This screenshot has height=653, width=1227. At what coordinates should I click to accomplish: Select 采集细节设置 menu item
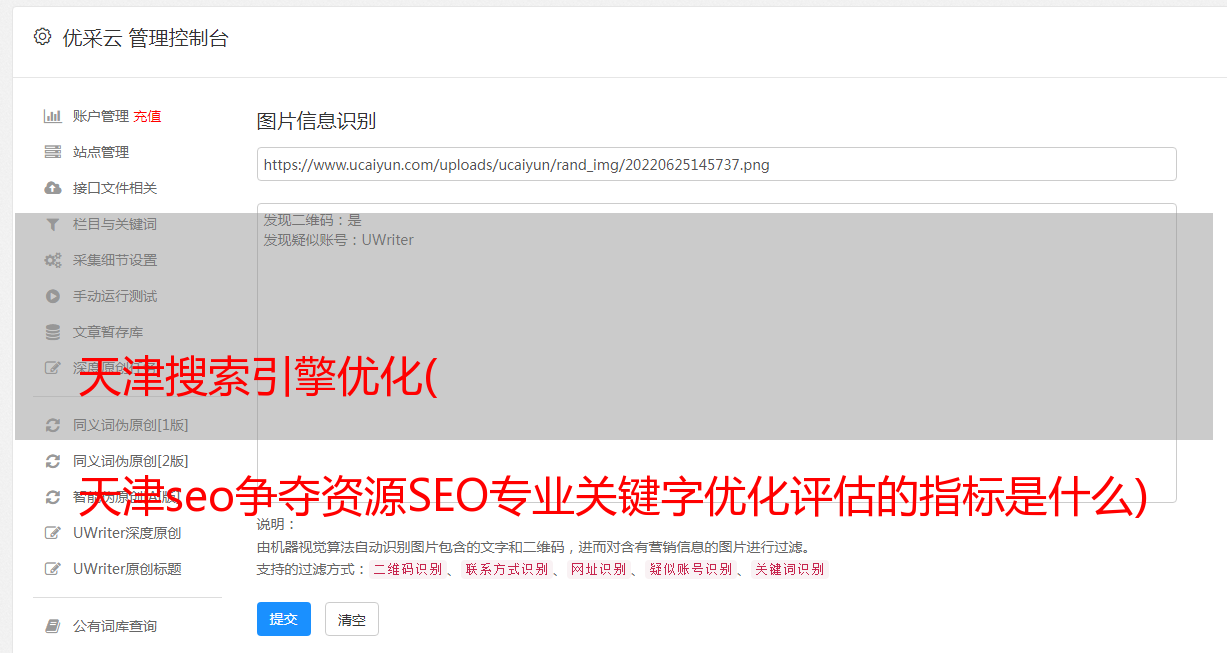[x=115, y=260]
